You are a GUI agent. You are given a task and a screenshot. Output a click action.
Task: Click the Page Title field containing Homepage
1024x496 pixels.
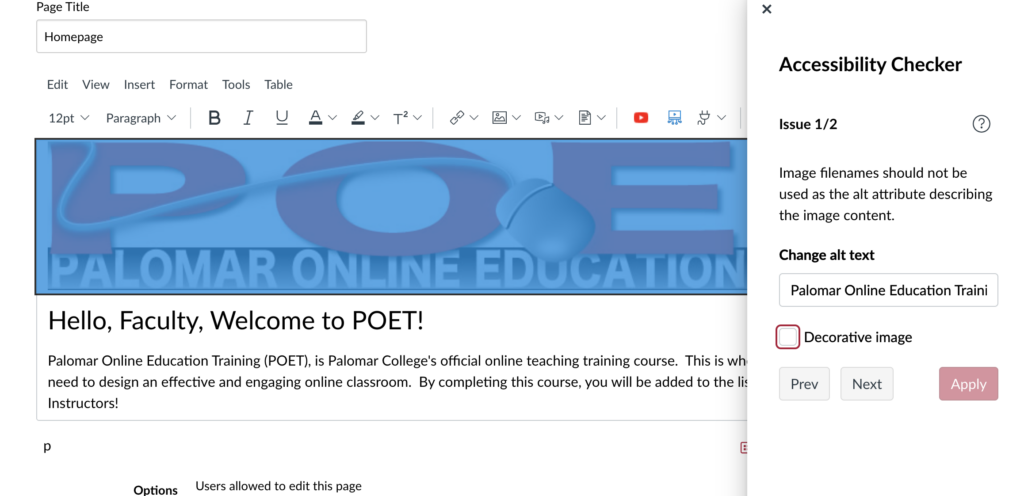(x=201, y=37)
